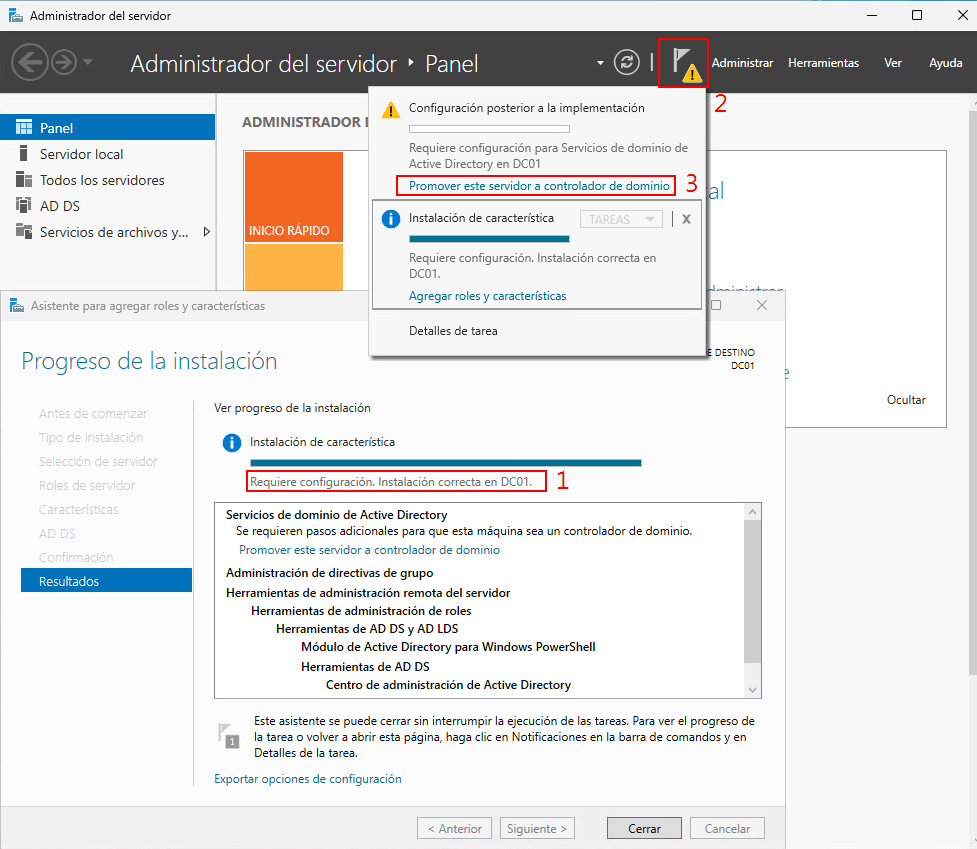
Task: Open dropdown arrow beside refresh icon
Action: [601, 63]
